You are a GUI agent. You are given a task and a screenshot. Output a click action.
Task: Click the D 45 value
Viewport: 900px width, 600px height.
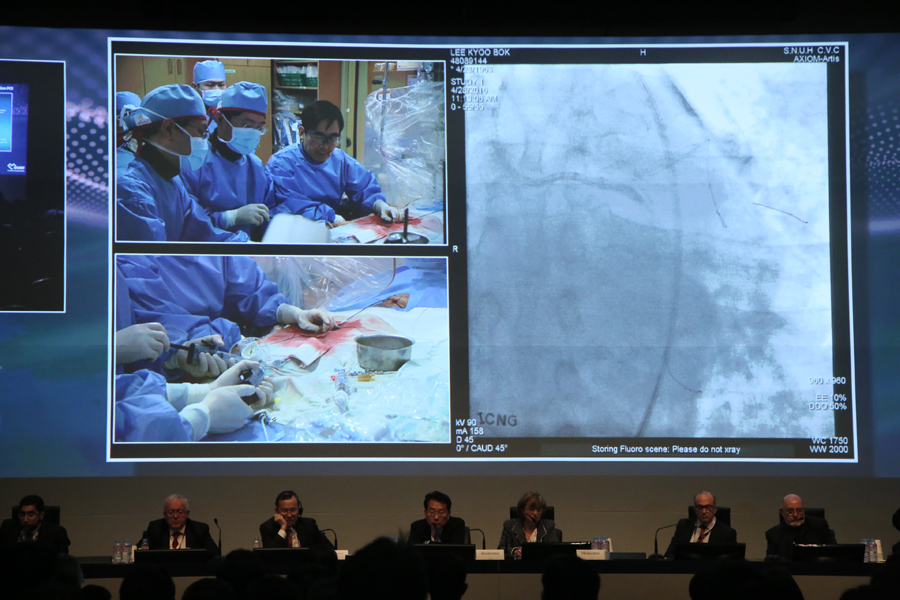pyautogui.click(x=464, y=439)
